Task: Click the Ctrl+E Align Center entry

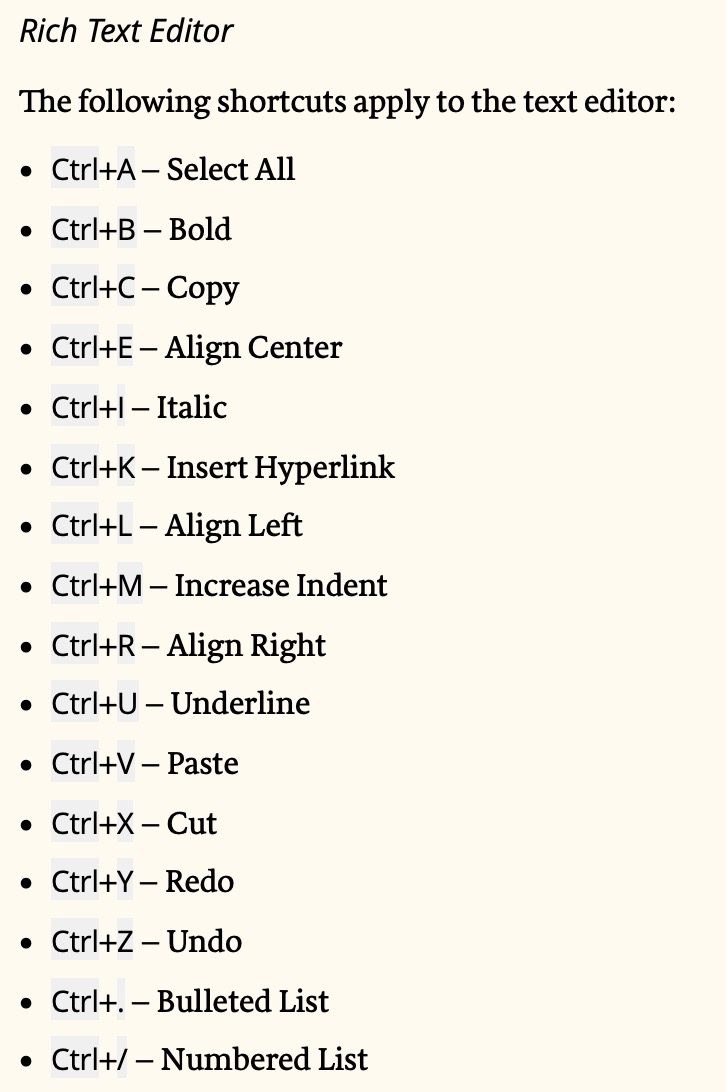Action: pyautogui.click(x=196, y=348)
